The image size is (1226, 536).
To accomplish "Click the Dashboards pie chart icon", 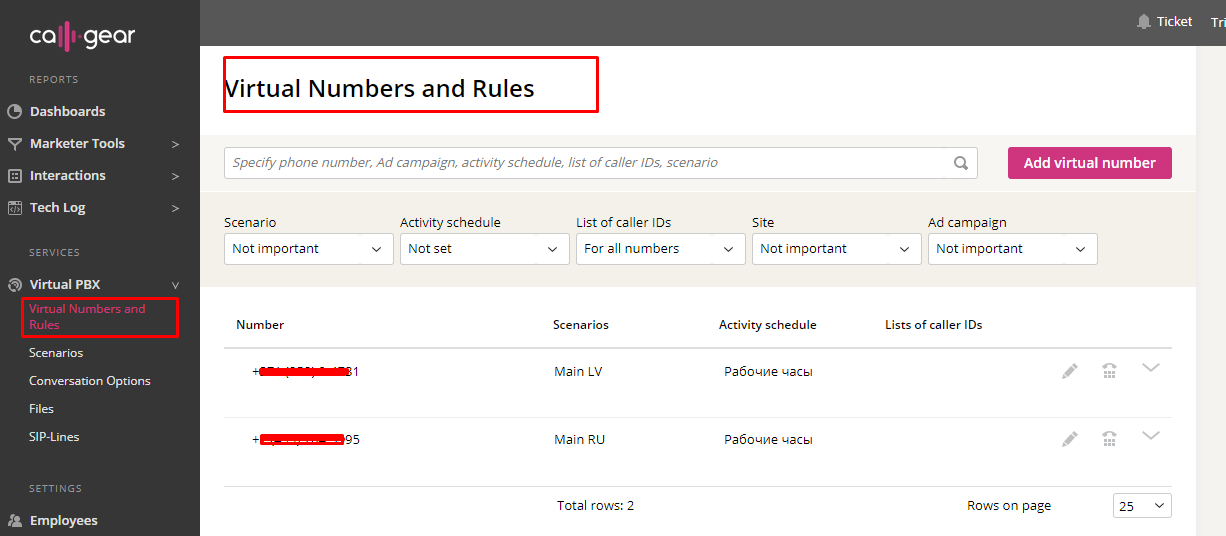I will (x=15, y=111).
